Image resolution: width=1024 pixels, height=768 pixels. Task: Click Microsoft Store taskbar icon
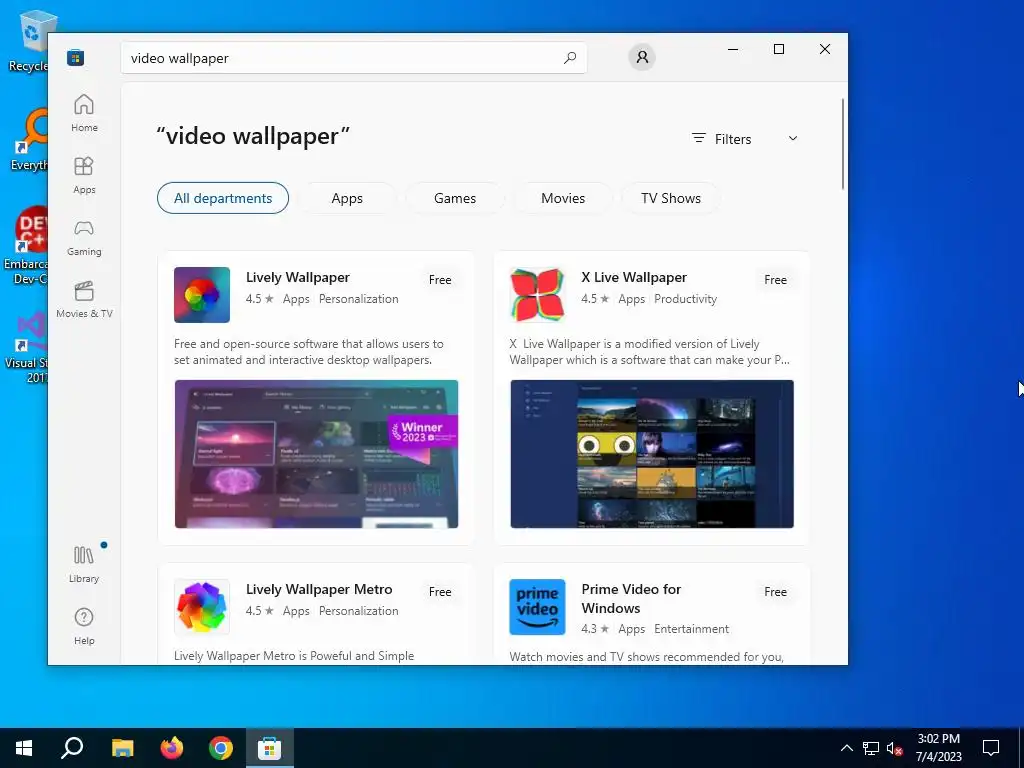pyautogui.click(x=270, y=748)
